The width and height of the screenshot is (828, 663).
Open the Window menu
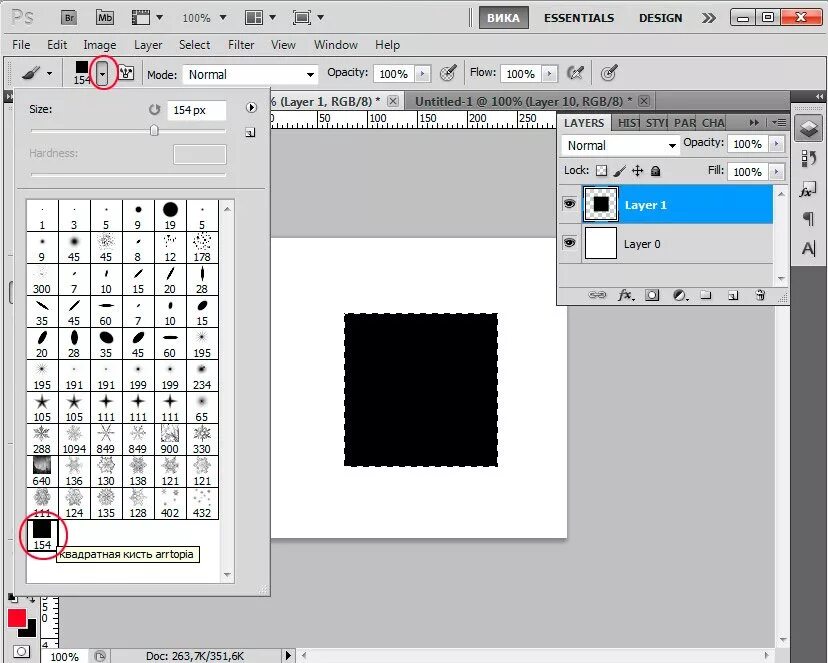tap(335, 45)
